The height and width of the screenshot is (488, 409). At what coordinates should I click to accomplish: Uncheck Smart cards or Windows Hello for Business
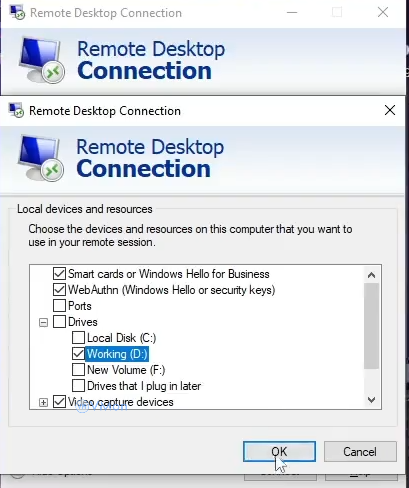pyautogui.click(x=59, y=274)
